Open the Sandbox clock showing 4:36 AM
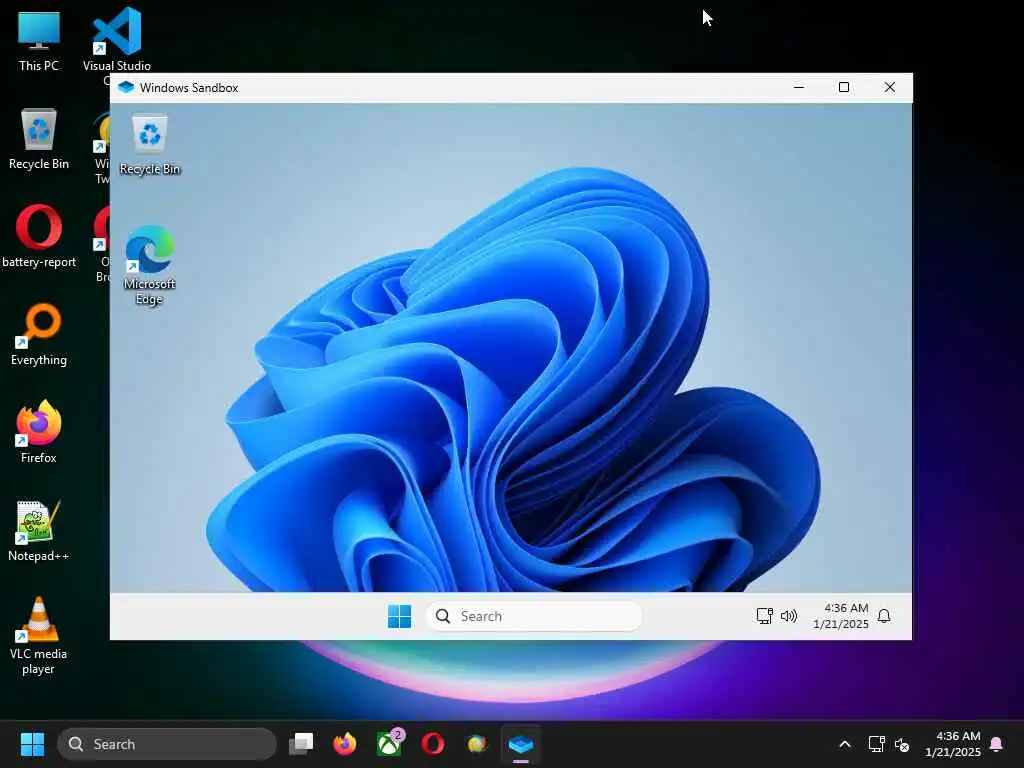This screenshot has width=1024, height=768. pos(841,616)
